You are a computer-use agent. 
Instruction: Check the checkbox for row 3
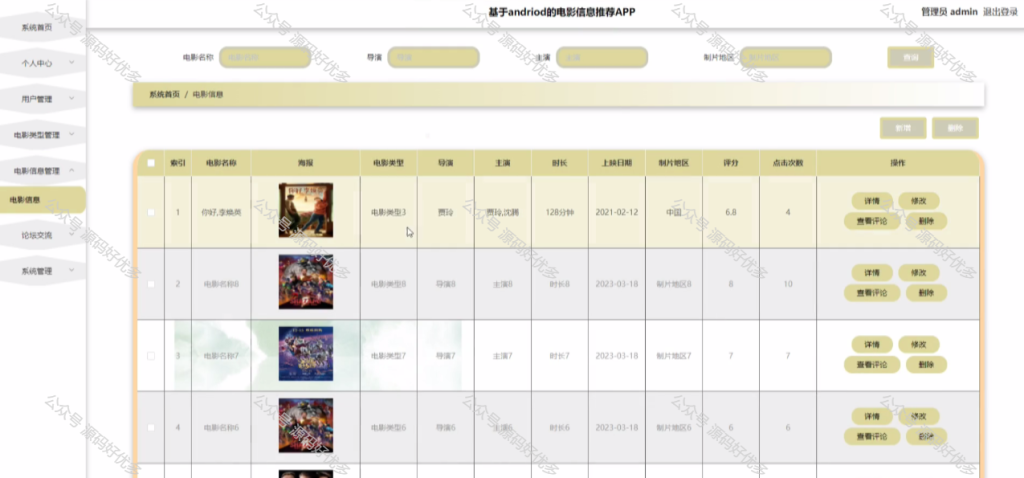click(151, 356)
